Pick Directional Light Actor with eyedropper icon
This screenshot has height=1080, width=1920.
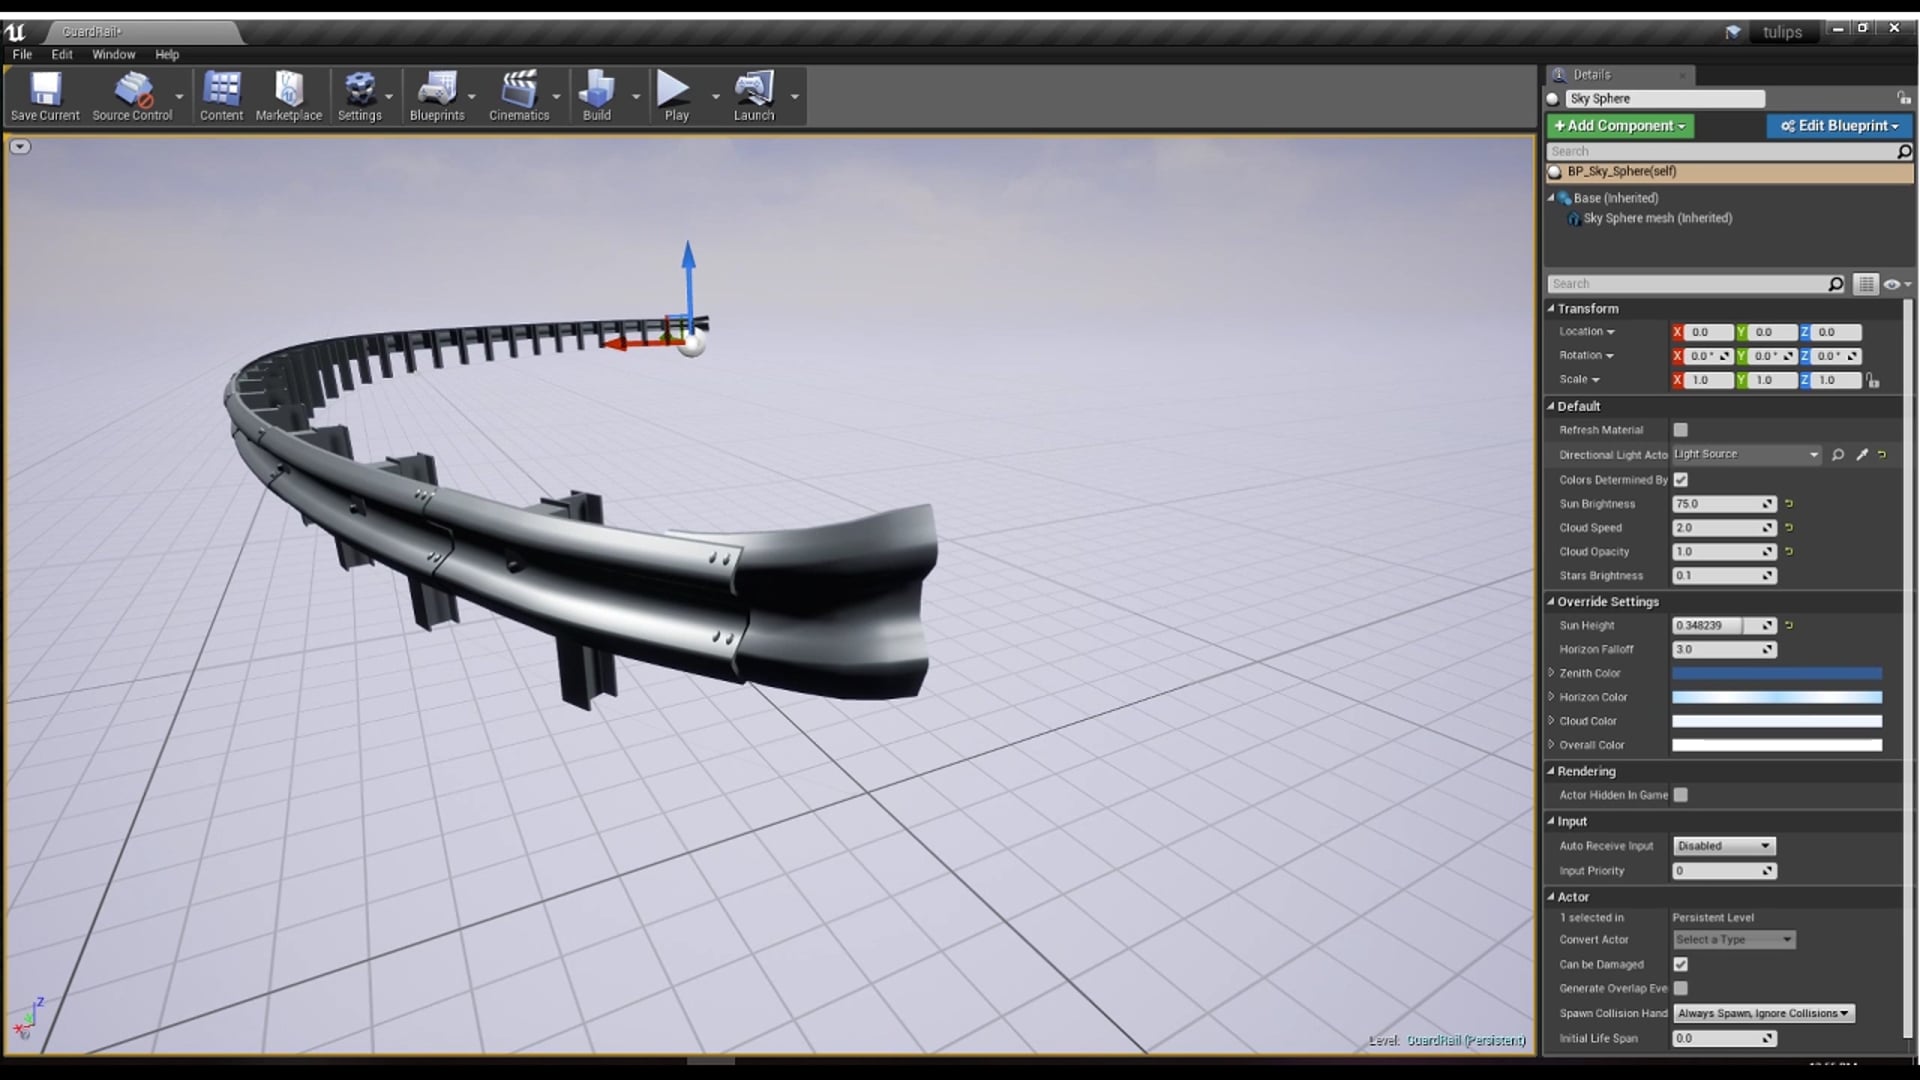pyautogui.click(x=1861, y=455)
